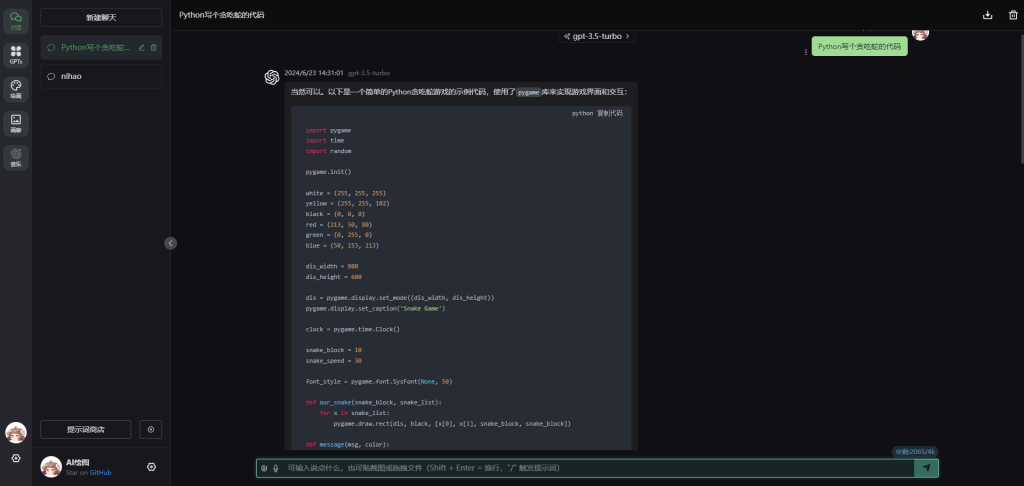The width and height of the screenshot is (1024, 486).
Task: Delete the Python chat using trash icon
Action: click(x=153, y=47)
